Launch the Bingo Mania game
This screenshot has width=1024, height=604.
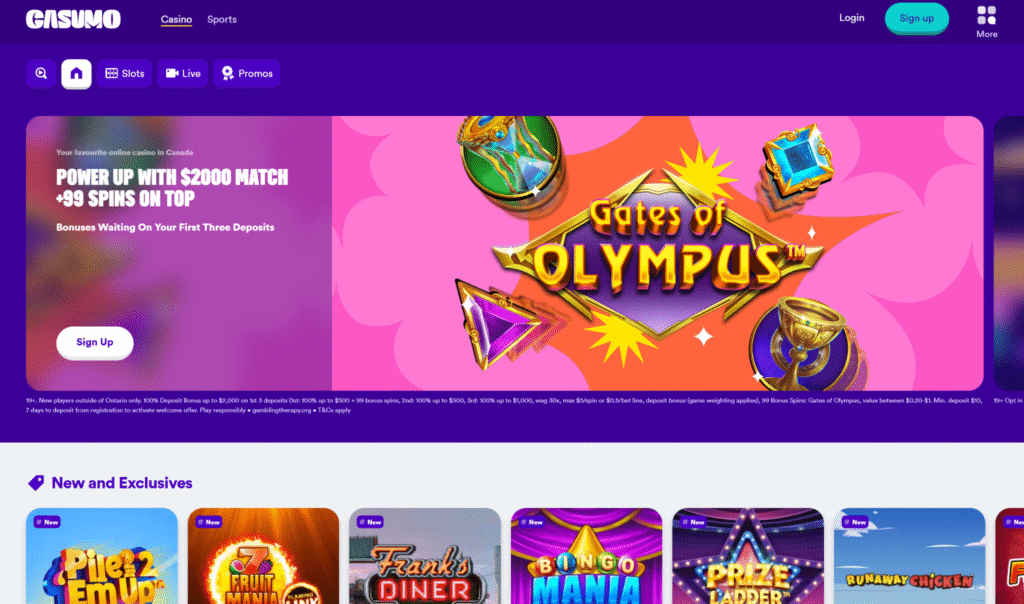tap(586, 556)
